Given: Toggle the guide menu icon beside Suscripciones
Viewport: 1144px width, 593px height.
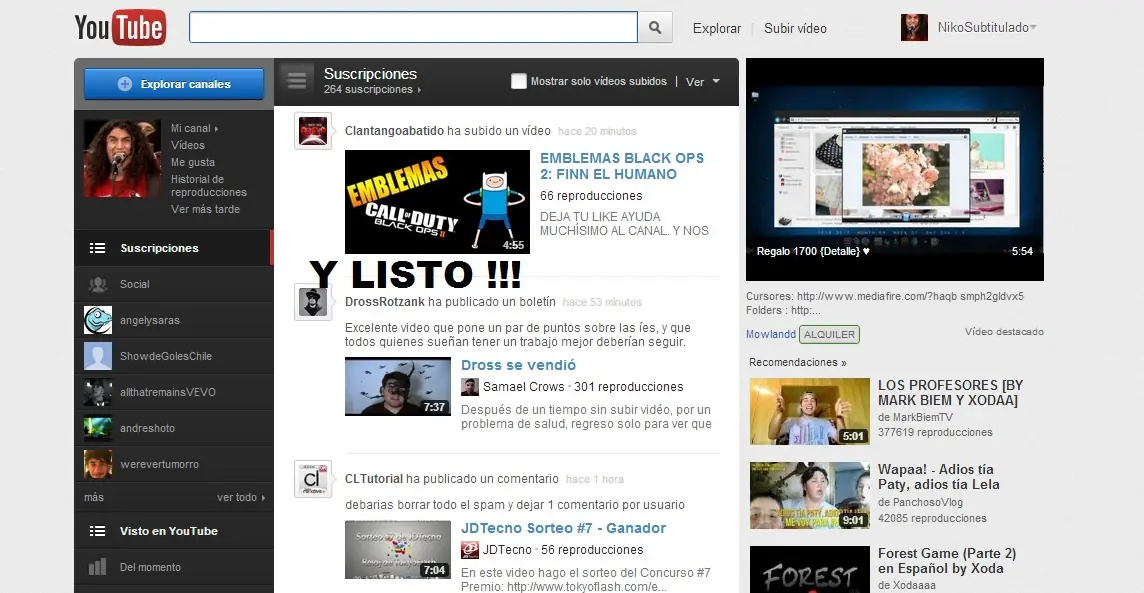Looking at the screenshot, I should click(x=296, y=80).
